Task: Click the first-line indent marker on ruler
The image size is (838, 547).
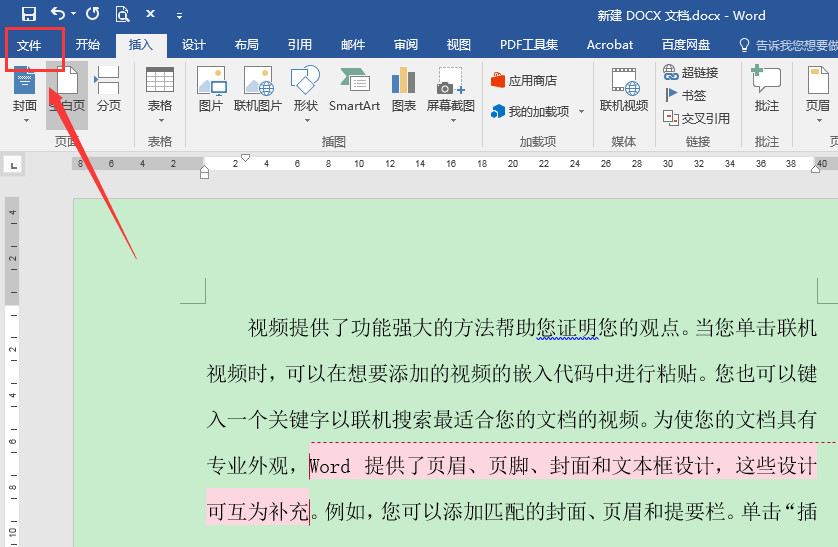Action: (x=245, y=158)
